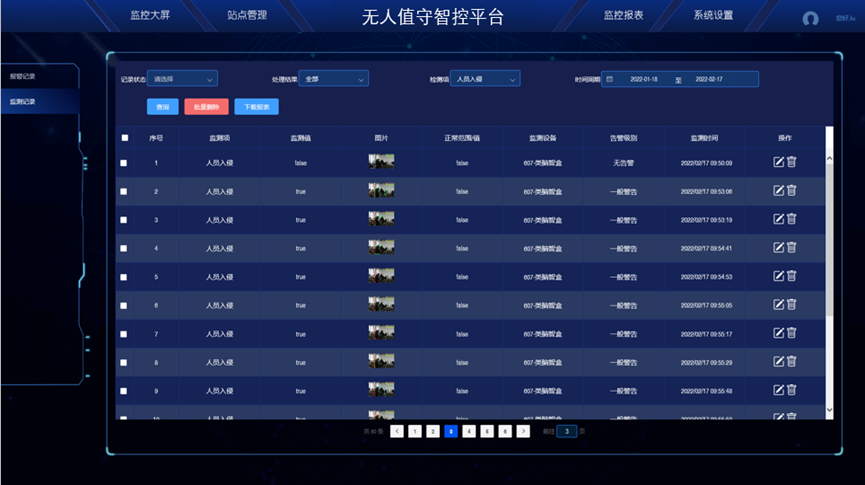The image size is (865, 485).
Task: Open the 记录状态 dropdown
Action: [x=182, y=79]
